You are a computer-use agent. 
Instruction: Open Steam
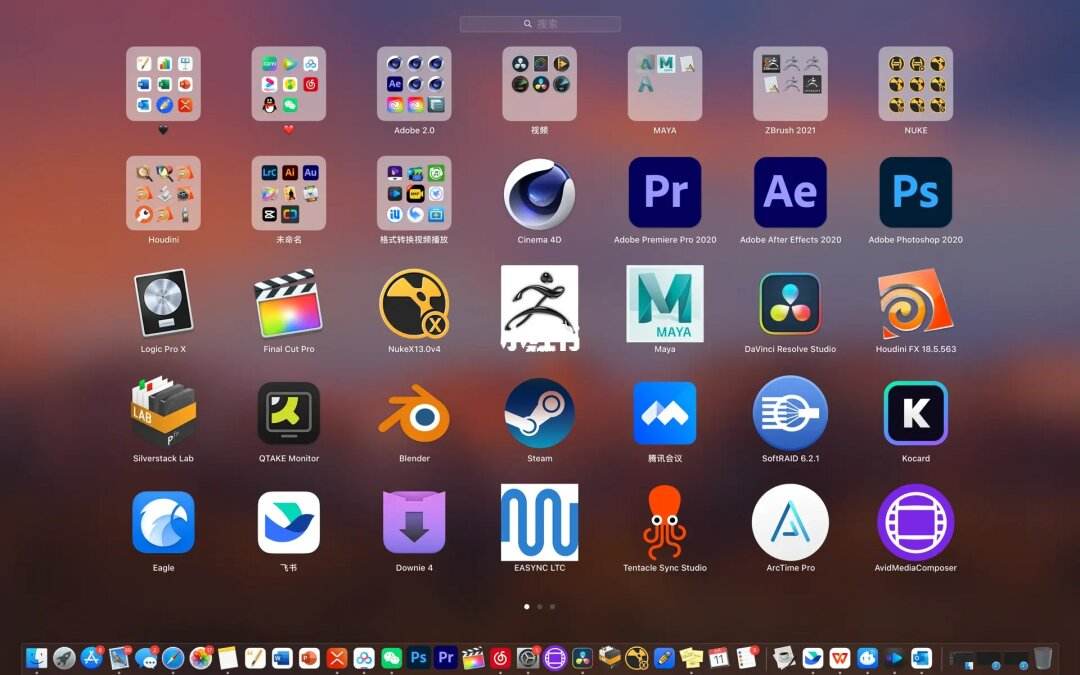pos(539,413)
